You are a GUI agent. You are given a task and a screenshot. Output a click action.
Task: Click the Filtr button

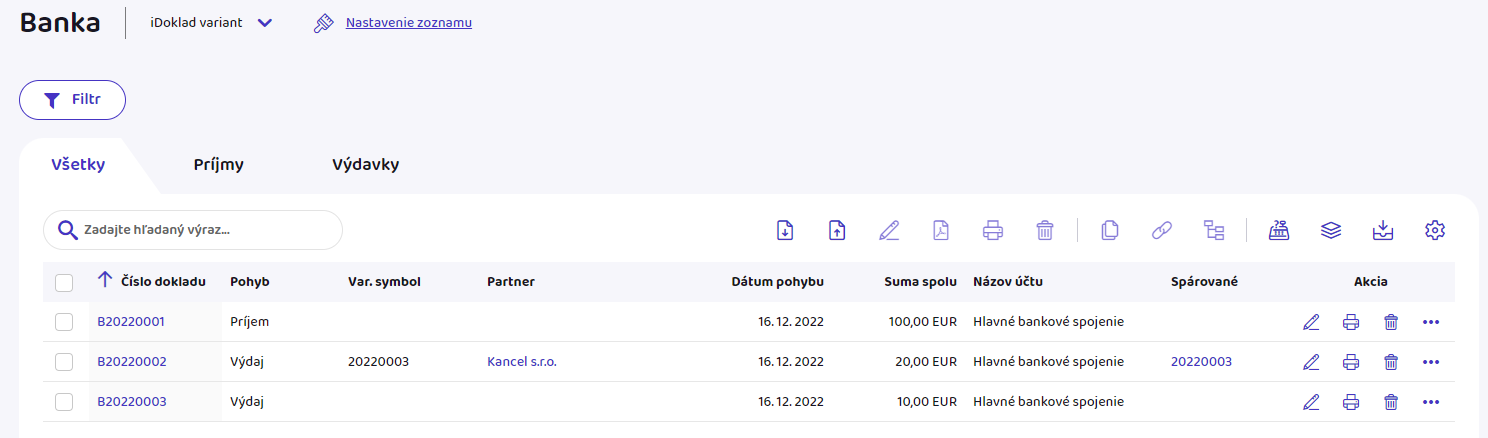click(x=72, y=100)
